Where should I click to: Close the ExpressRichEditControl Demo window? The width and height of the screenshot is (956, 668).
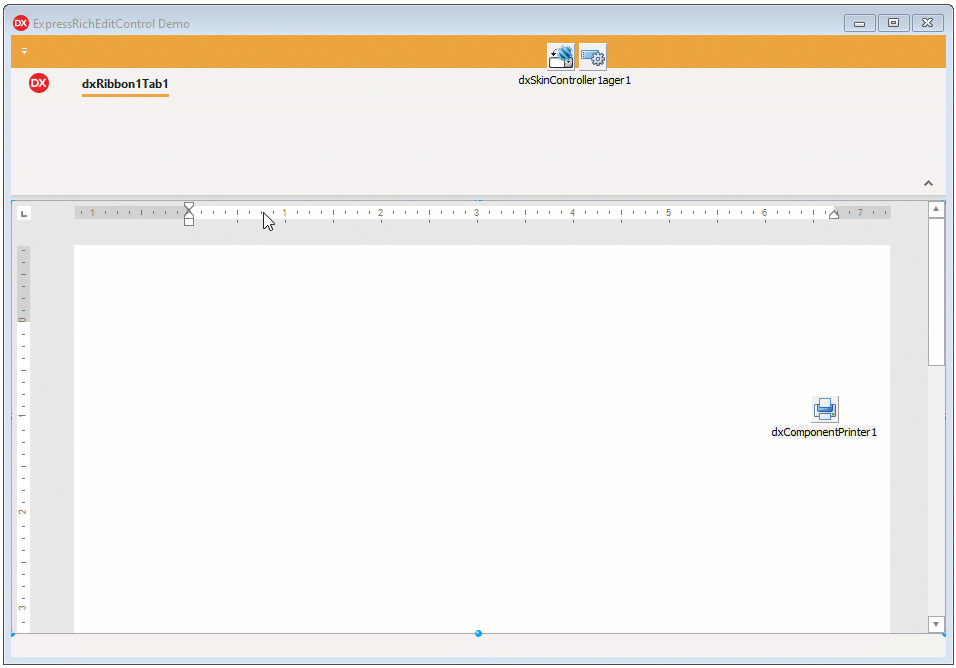point(927,23)
